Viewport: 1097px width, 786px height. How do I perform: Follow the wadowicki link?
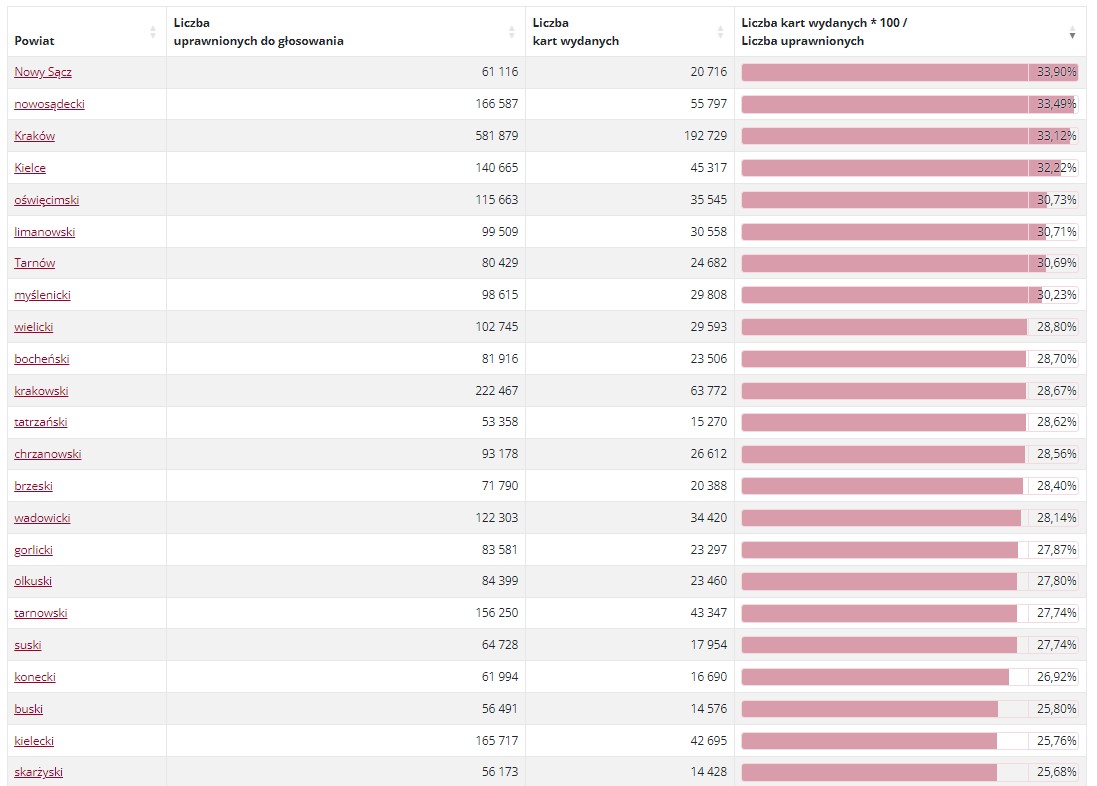(x=42, y=517)
